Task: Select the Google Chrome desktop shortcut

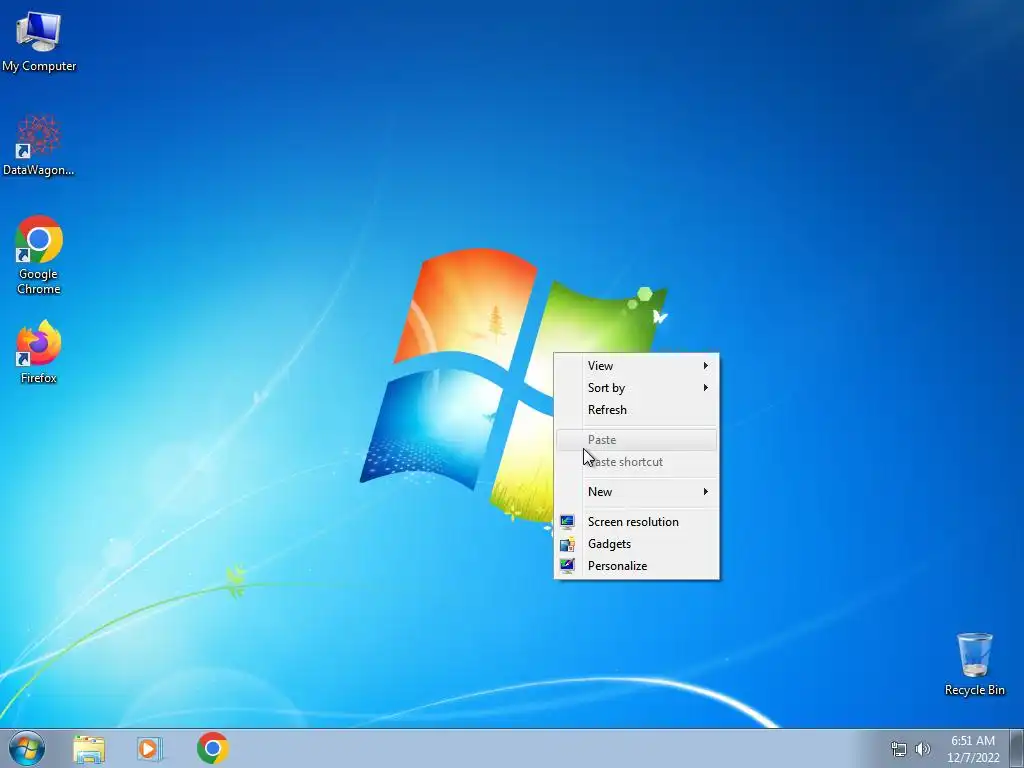Action: (39, 255)
